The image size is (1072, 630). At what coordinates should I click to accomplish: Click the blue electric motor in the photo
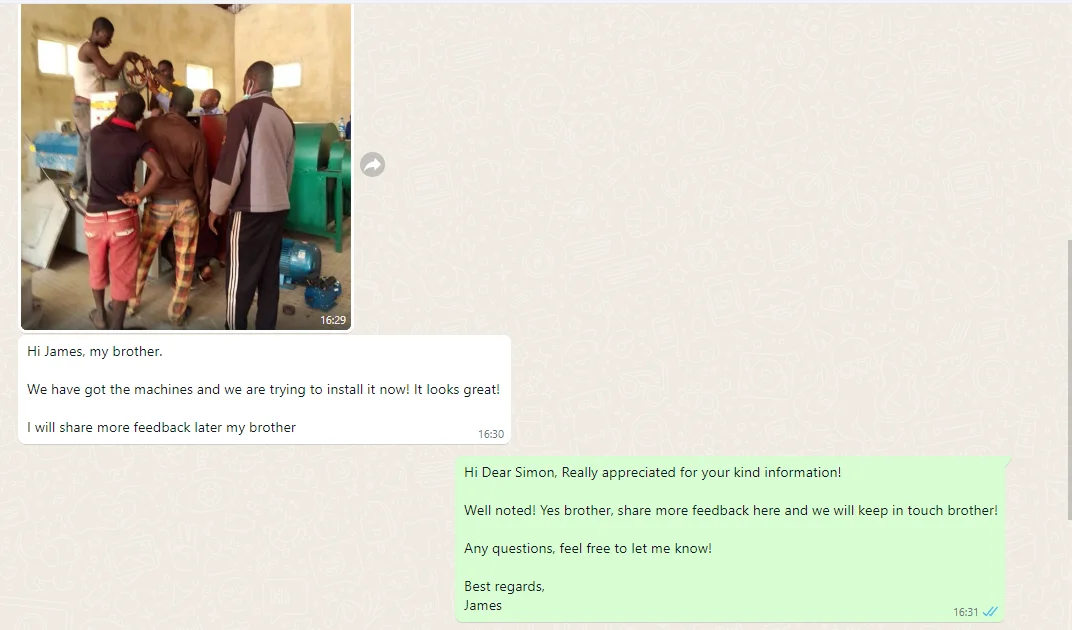(301, 261)
